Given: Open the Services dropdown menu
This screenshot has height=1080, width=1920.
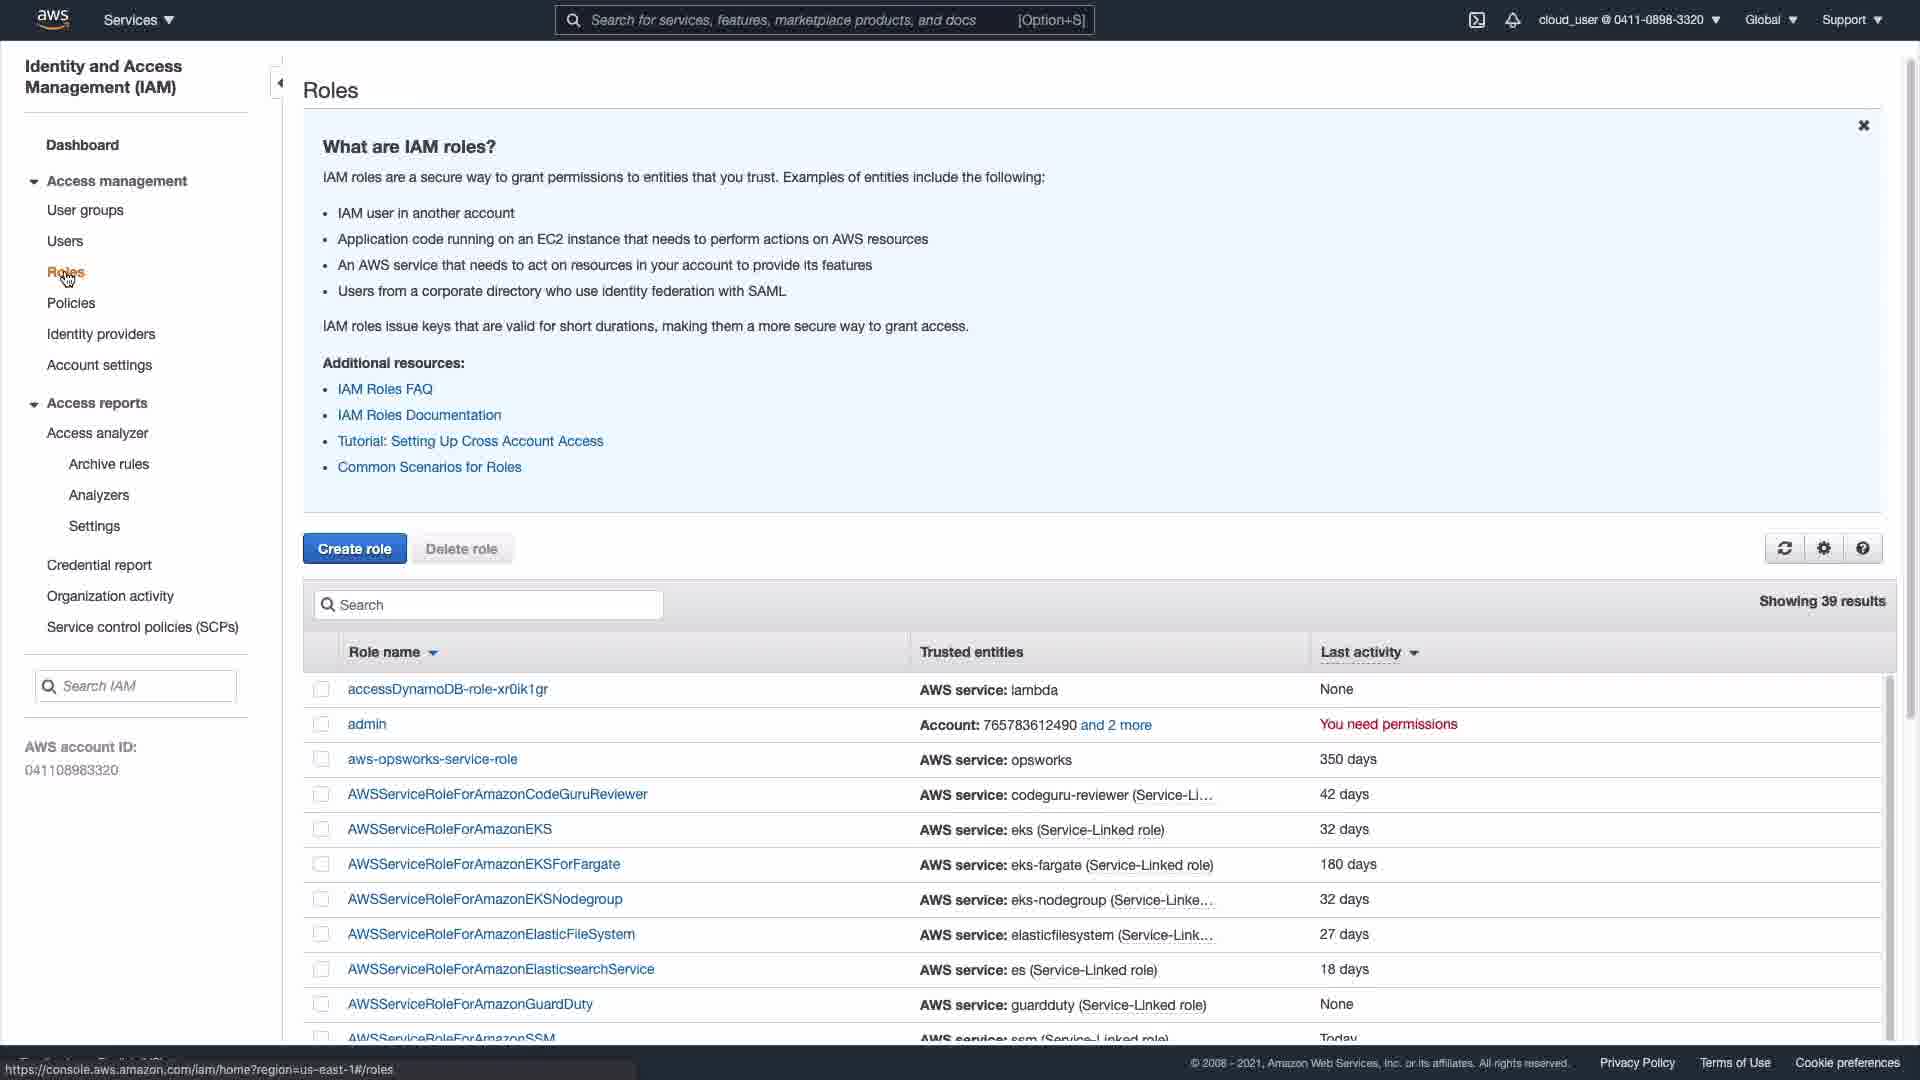Looking at the screenshot, I should point(138,20).
